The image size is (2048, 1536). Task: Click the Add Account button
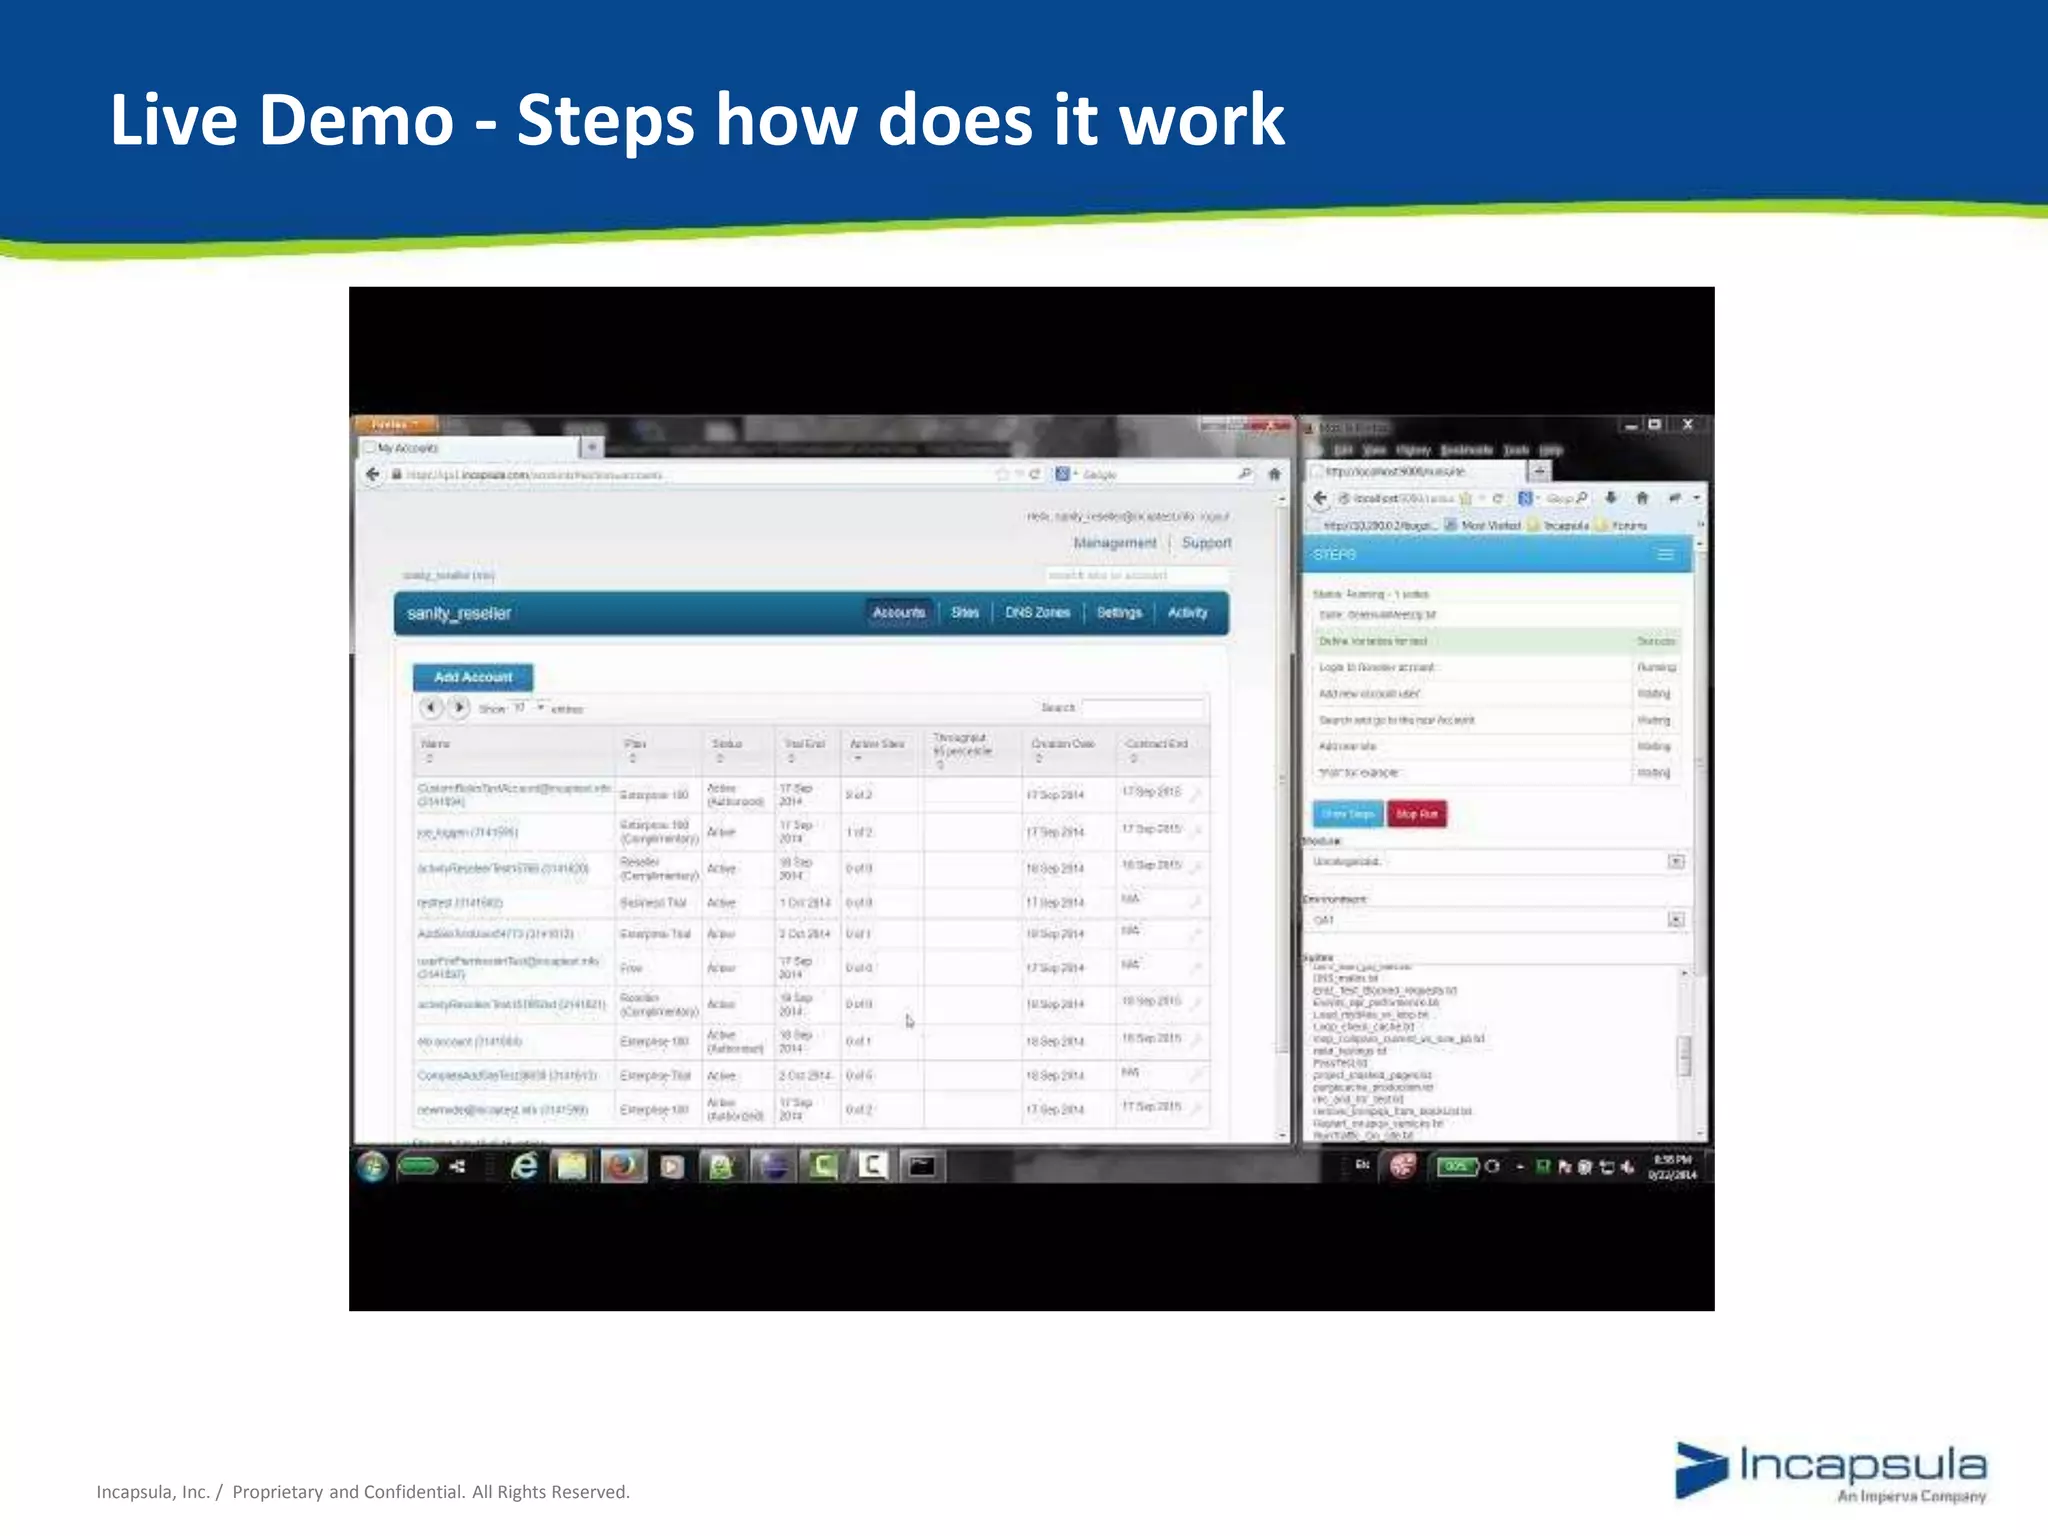tap(473, 677)
